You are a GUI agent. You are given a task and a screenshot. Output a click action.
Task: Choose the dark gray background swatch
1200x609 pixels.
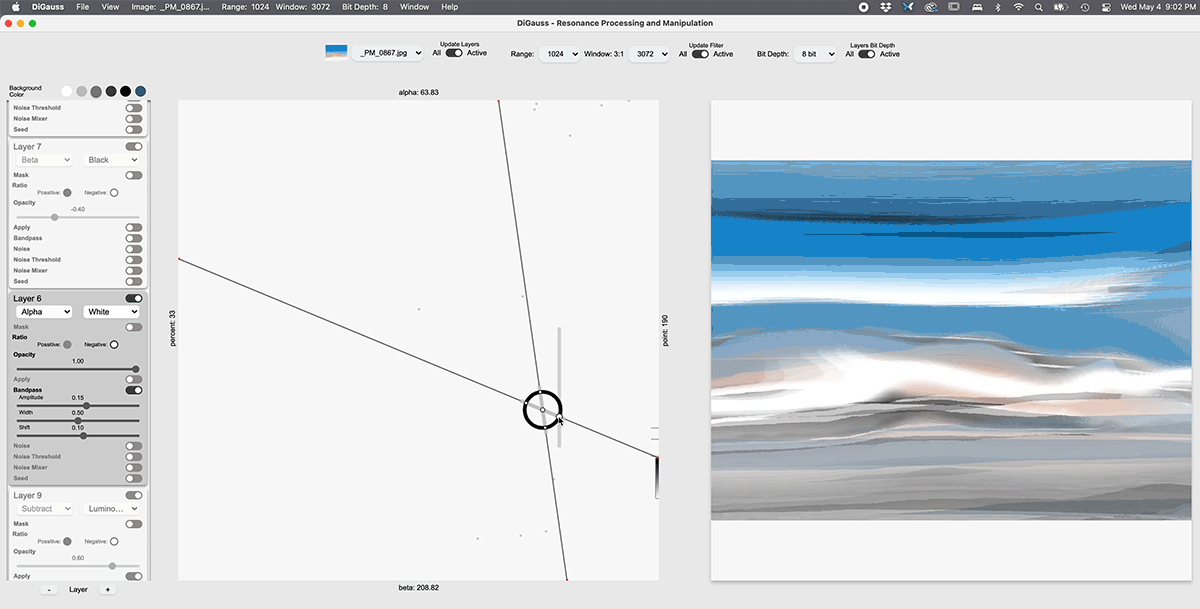(111, 91)
